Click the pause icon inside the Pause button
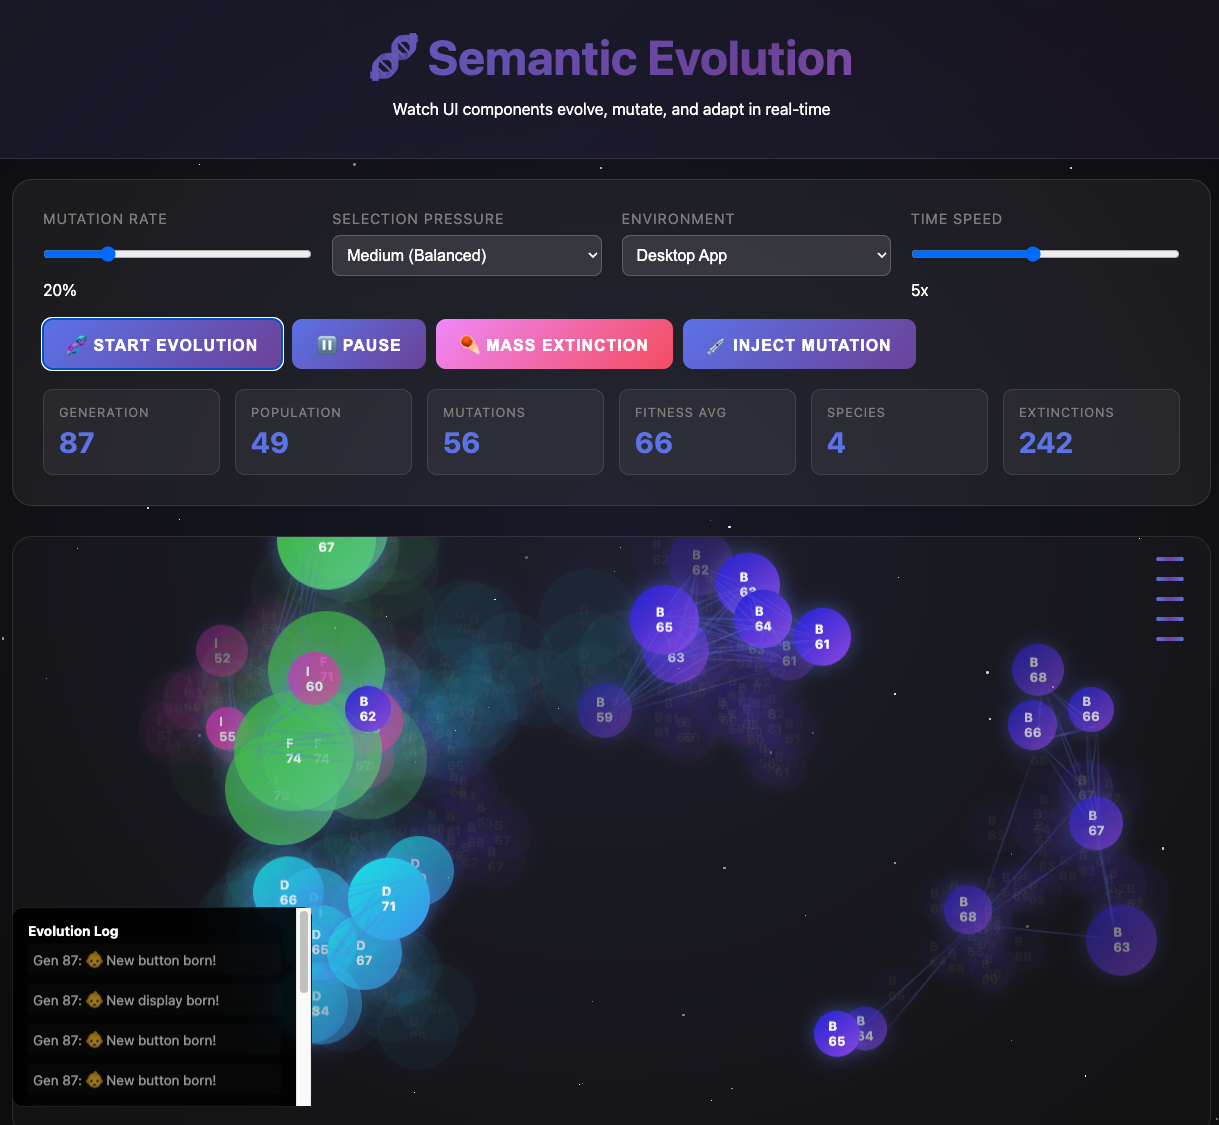The height and width of the screenshot is (1125, 1219). point(327,344)
